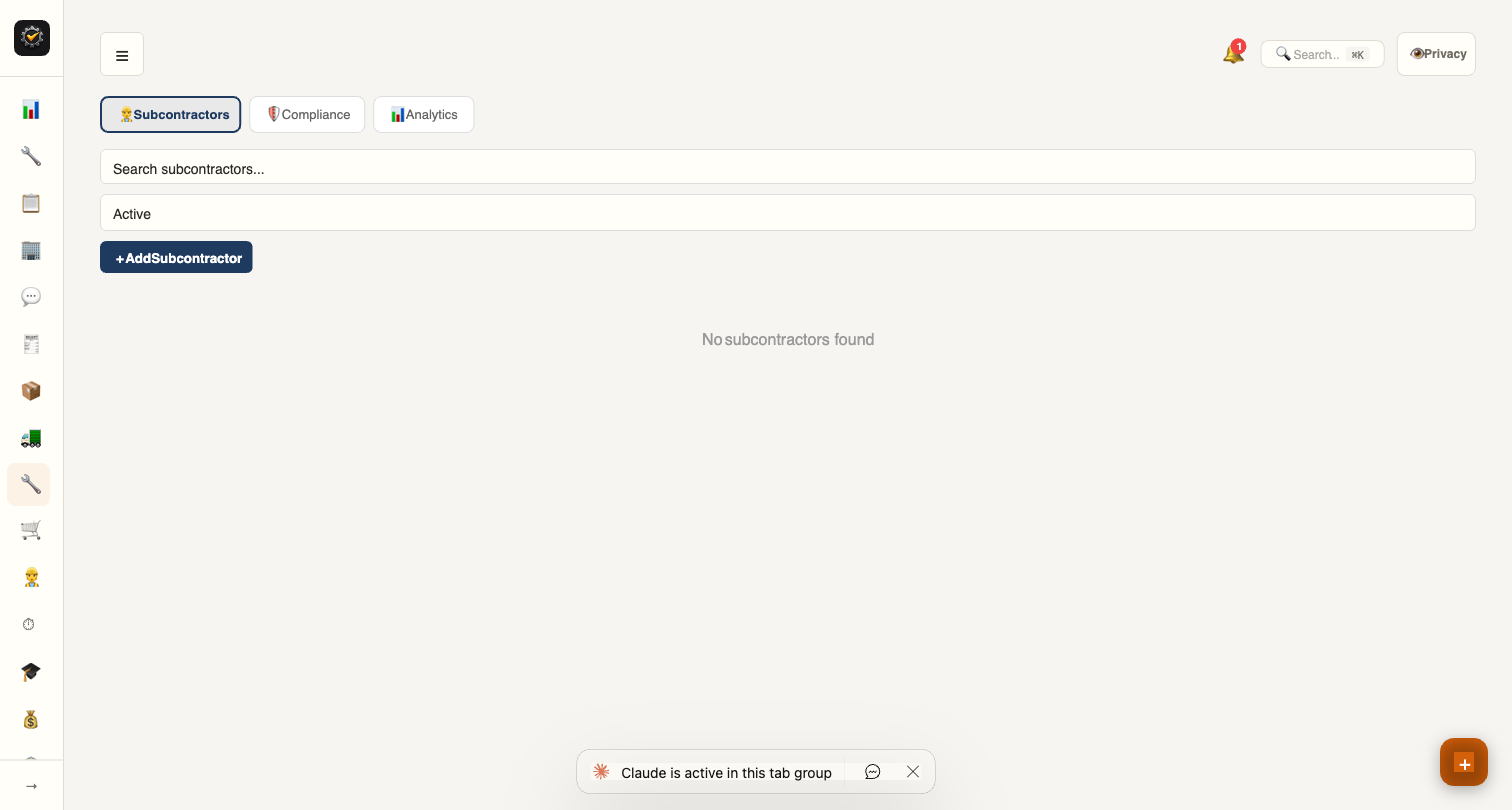Select the office building sidebar icon
1512x810 pixels.
(x=31, y=250)
